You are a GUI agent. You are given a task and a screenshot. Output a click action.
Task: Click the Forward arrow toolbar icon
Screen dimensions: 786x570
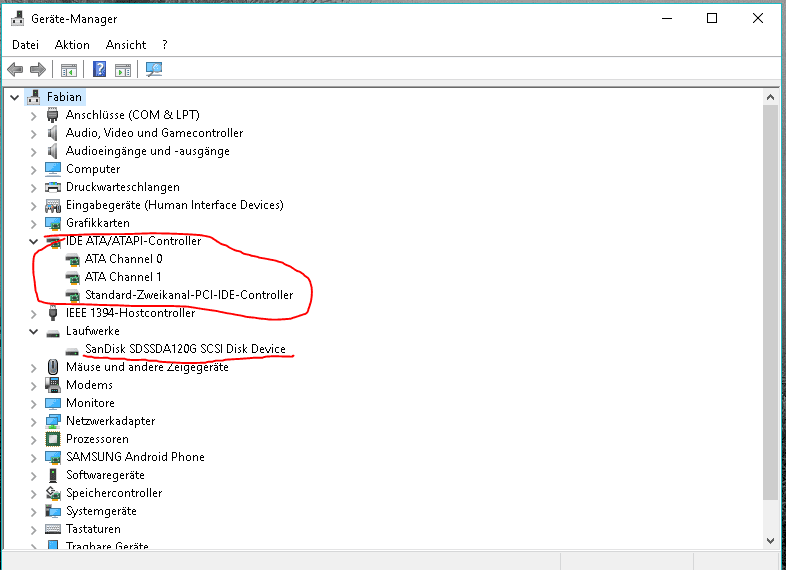pos(38,69)
